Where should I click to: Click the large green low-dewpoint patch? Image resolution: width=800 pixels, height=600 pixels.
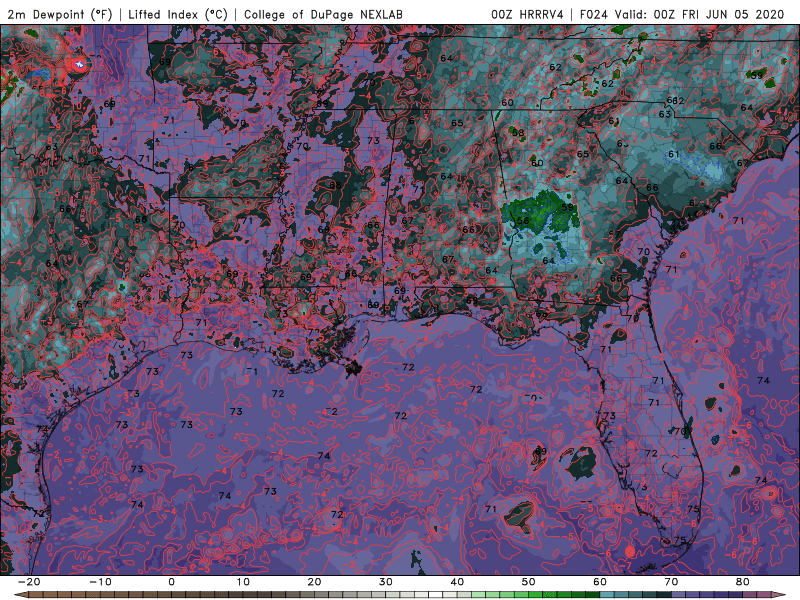point(540,214)
